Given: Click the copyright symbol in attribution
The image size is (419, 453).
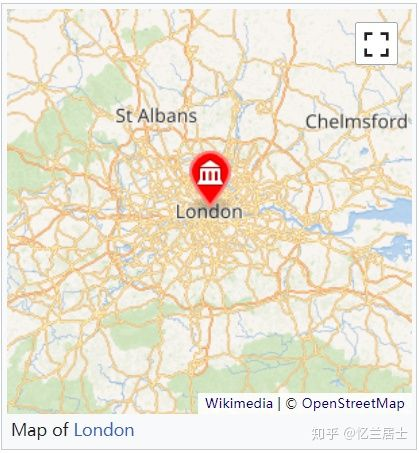Looking at the screenshot, I should coord(291,404).
